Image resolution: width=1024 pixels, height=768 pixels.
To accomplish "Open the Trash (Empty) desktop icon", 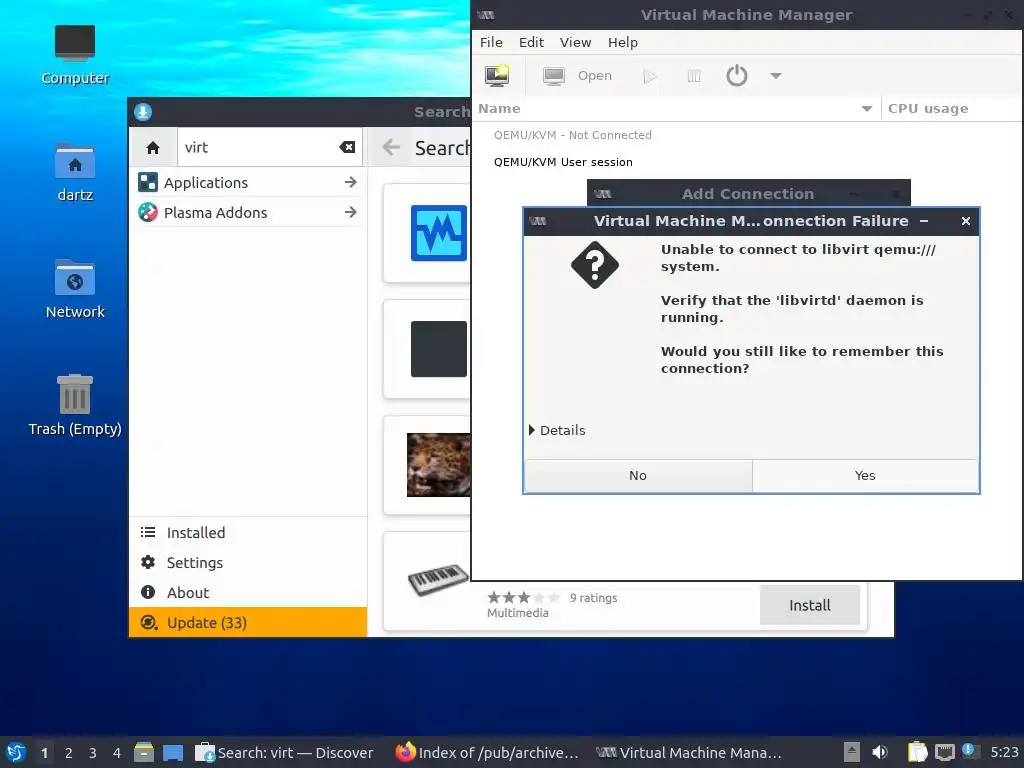I will point(75,405).
